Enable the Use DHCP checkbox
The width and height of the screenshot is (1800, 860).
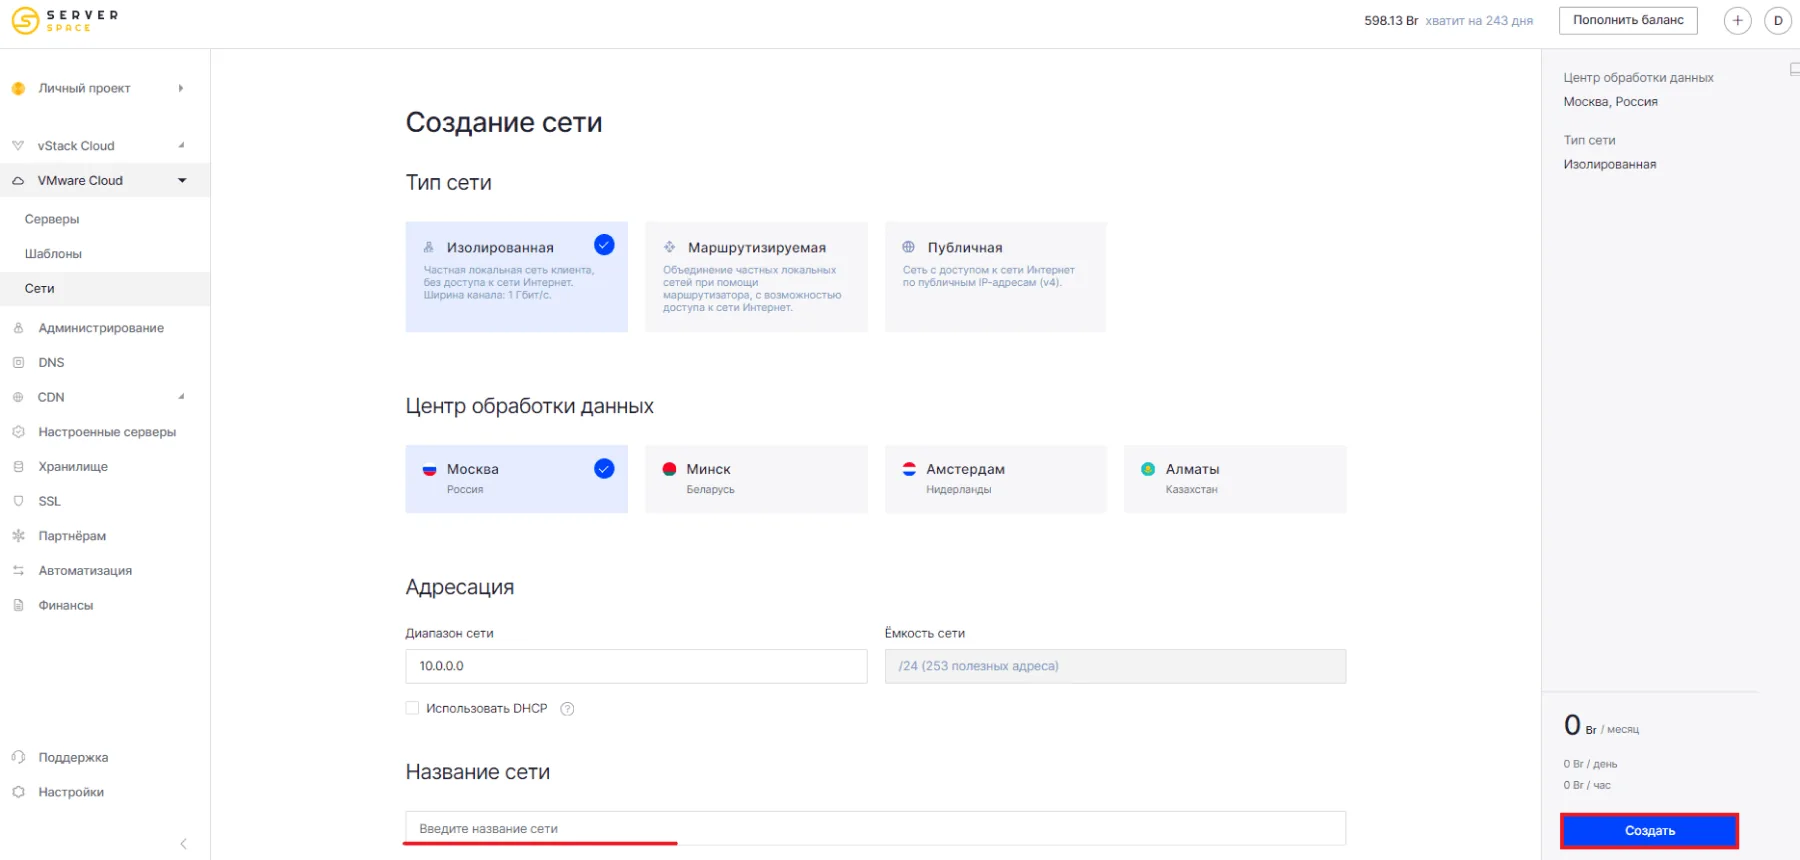click(x=412, y=708)
